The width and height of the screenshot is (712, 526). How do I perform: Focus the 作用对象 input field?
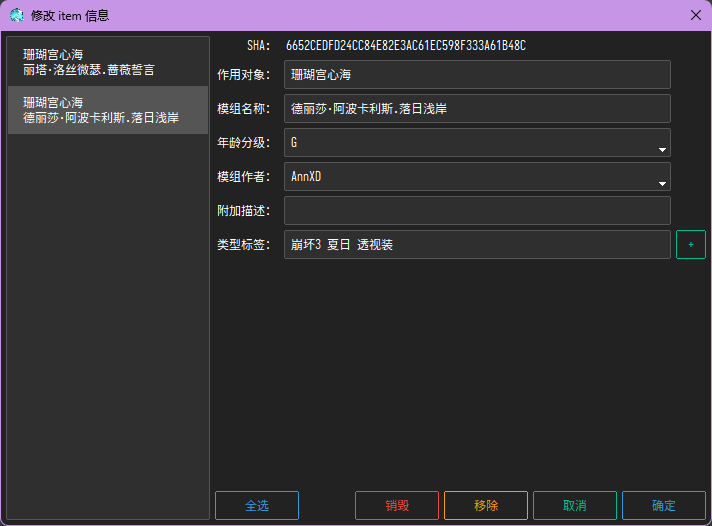[477, 74]
